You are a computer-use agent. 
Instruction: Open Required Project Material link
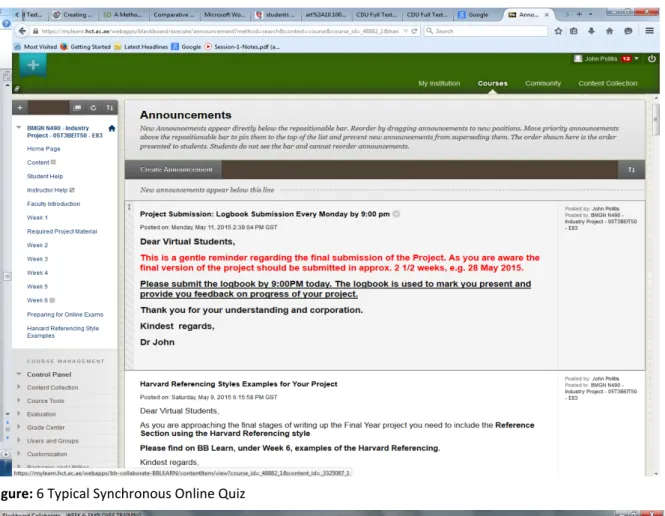click(x=62, y=232)
